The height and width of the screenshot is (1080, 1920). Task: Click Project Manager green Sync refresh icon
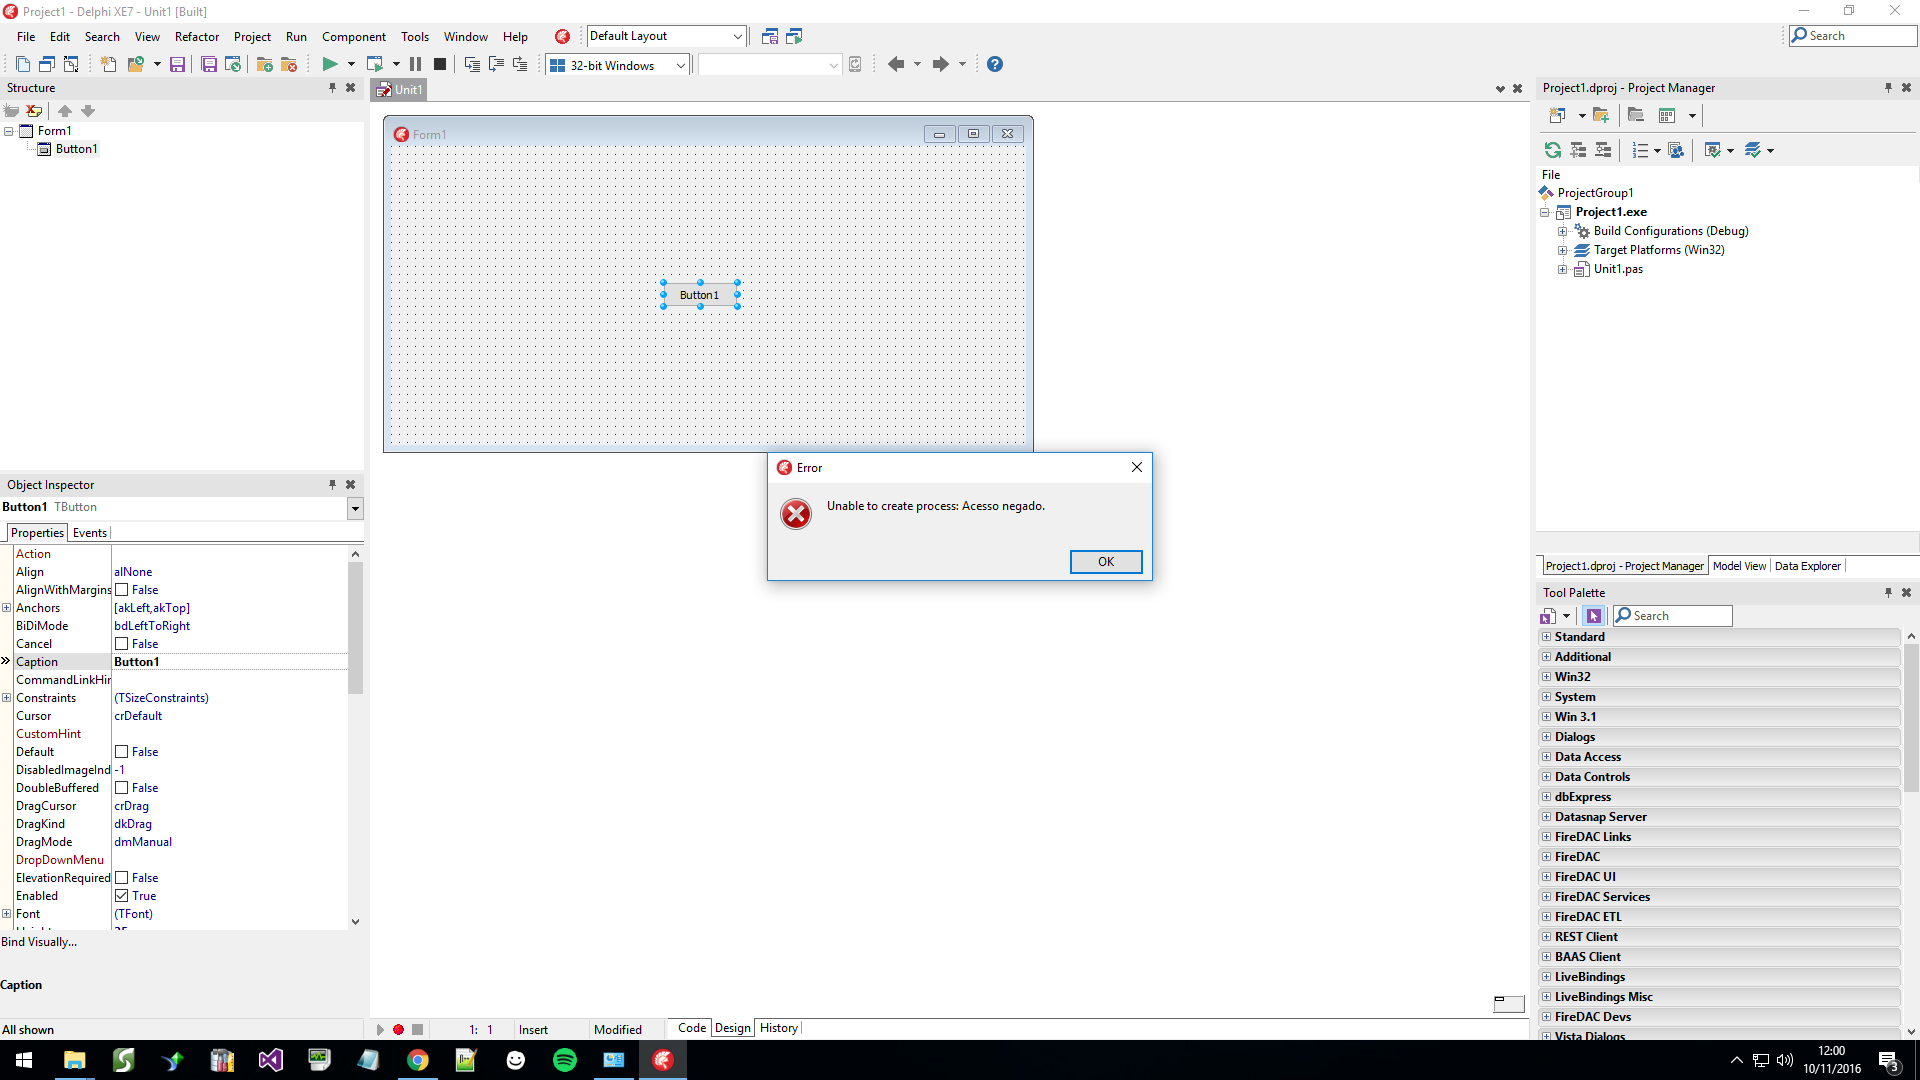coord(1553,150)
